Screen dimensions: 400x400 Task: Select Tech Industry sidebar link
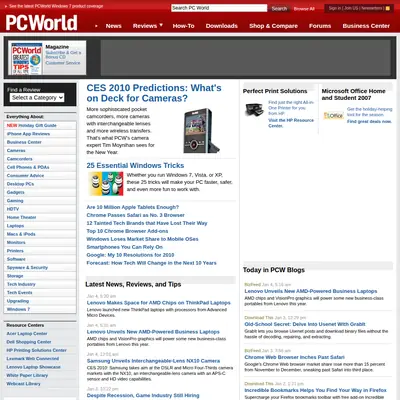click(x=21, y=284)
